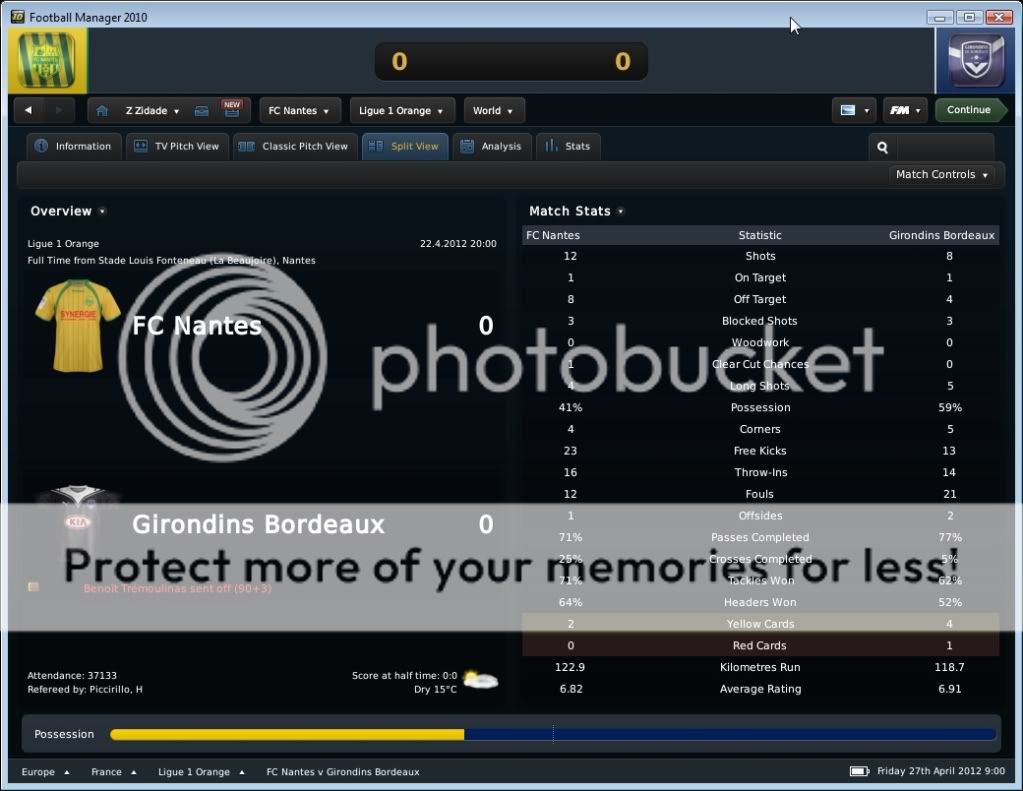Click the yellow possession bar
The image size is (1023, 791).
(x=286, y=735)
